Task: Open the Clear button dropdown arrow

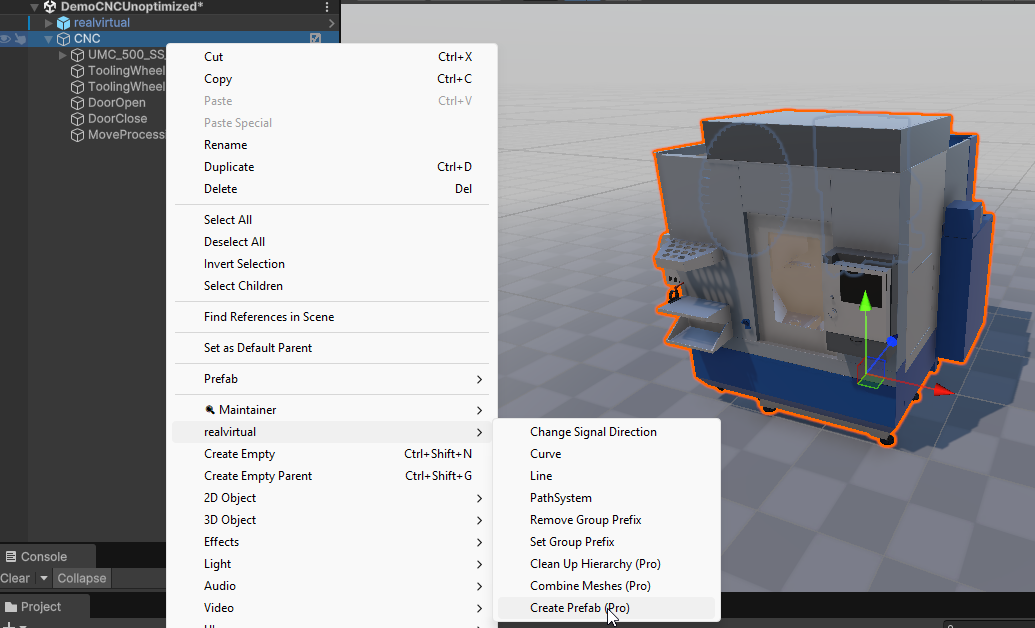Action: coord(44,578)
